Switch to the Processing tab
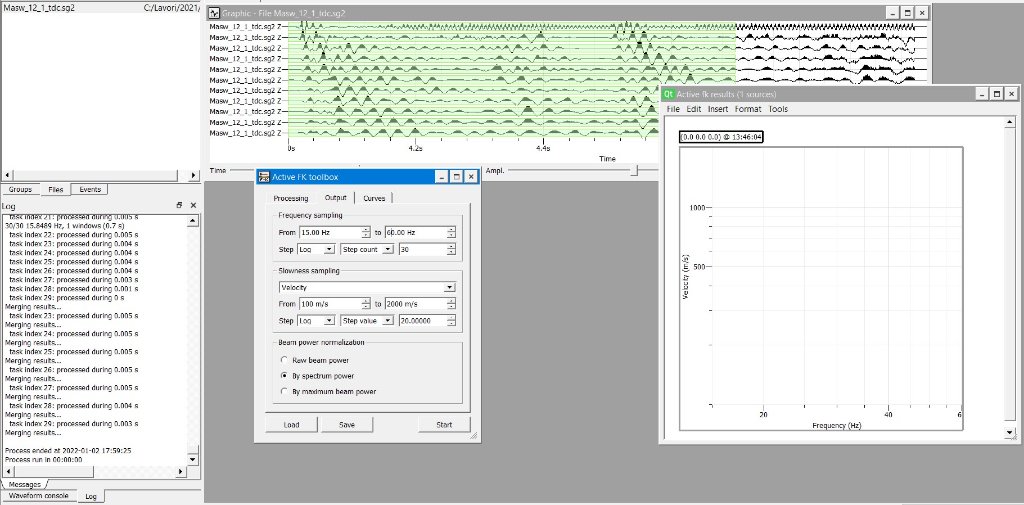1024x505 pixels. click(x=291, y=198)
